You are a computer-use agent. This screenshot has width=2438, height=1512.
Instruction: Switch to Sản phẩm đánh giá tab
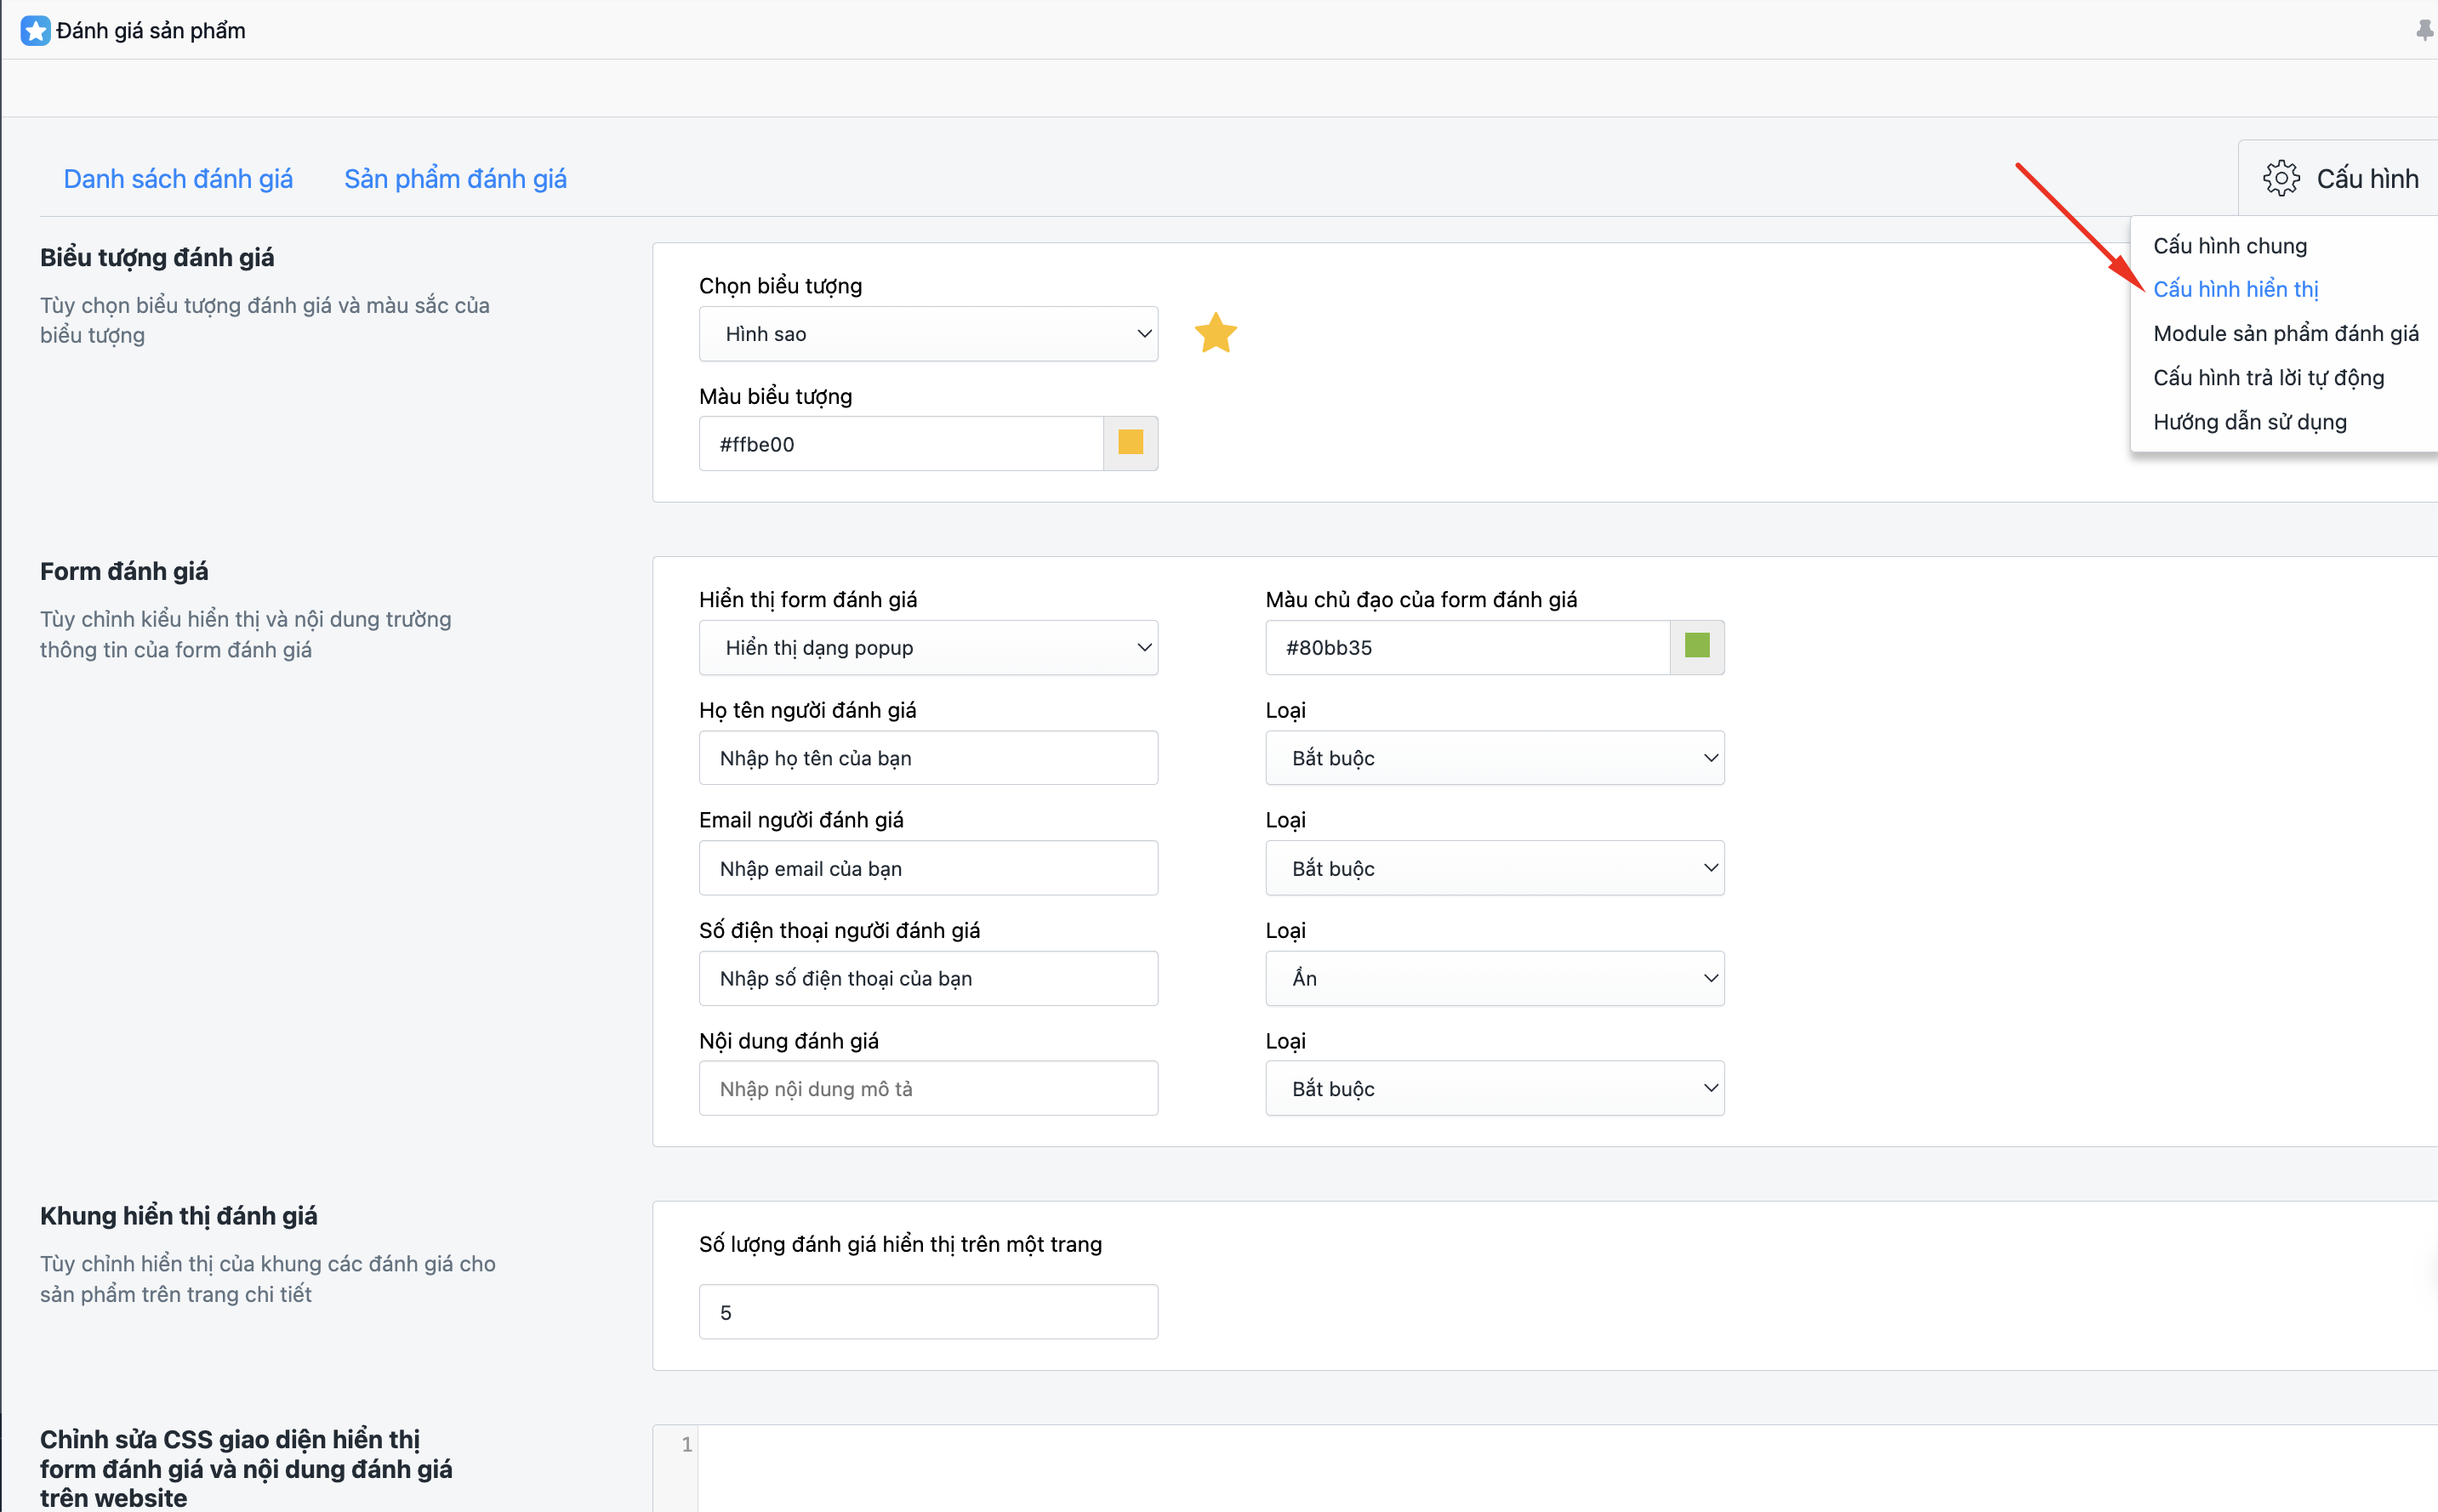(455, 179)
